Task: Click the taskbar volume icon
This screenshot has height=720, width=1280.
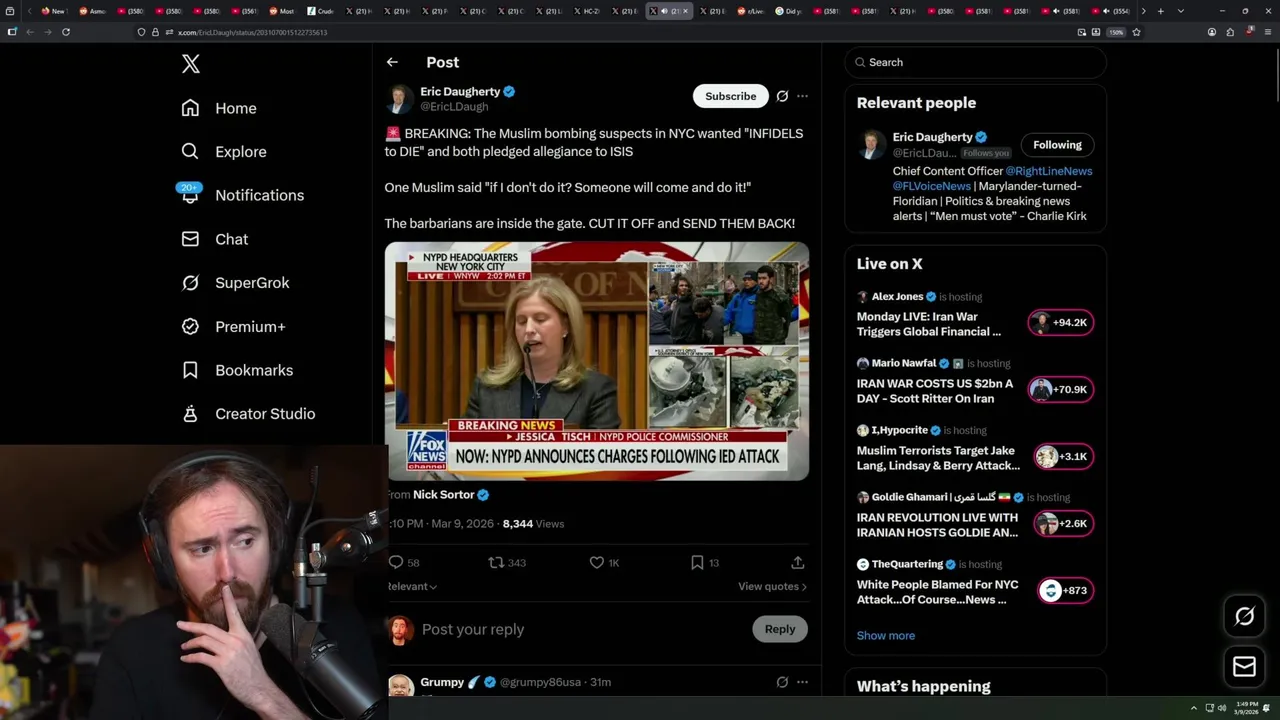Action: (x=1221, y=708)
